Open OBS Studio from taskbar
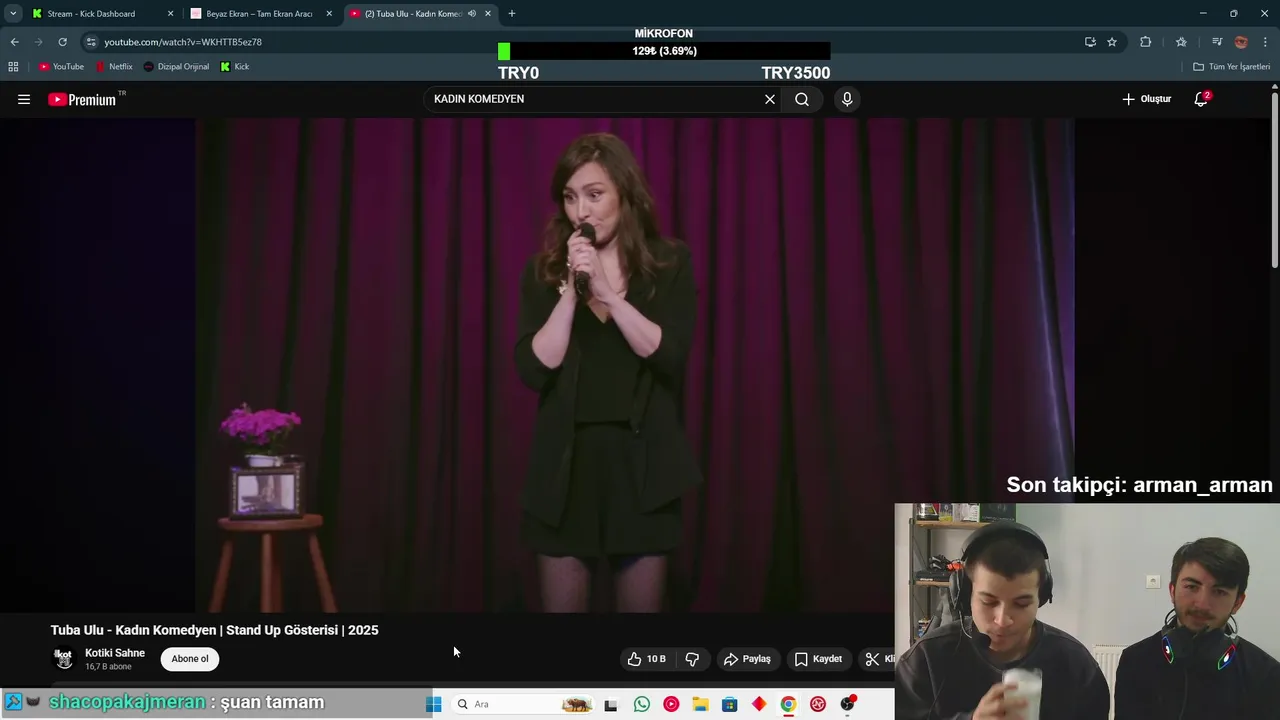 [847, 704]
